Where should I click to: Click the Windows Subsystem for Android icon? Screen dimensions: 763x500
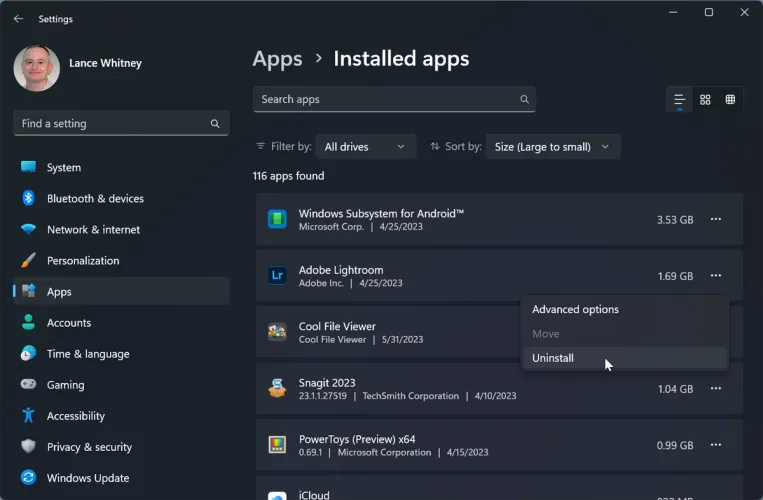pyautogui.click(x=277, y=219)
